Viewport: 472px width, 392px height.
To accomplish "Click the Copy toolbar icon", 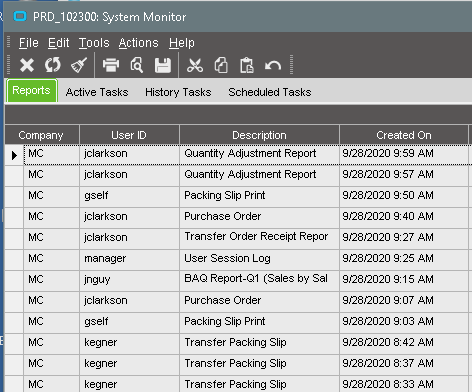I will pyautogui.click(x=221, y=65).
